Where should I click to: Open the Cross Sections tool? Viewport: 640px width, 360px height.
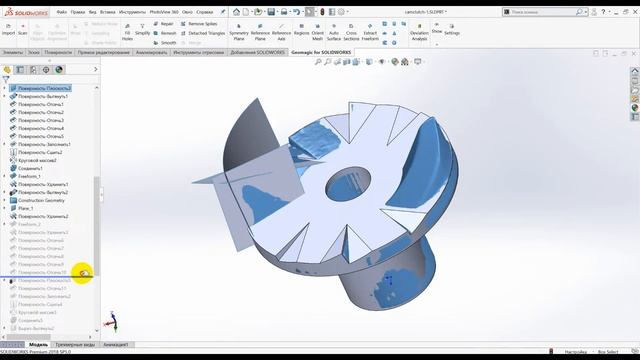(351, 32)
